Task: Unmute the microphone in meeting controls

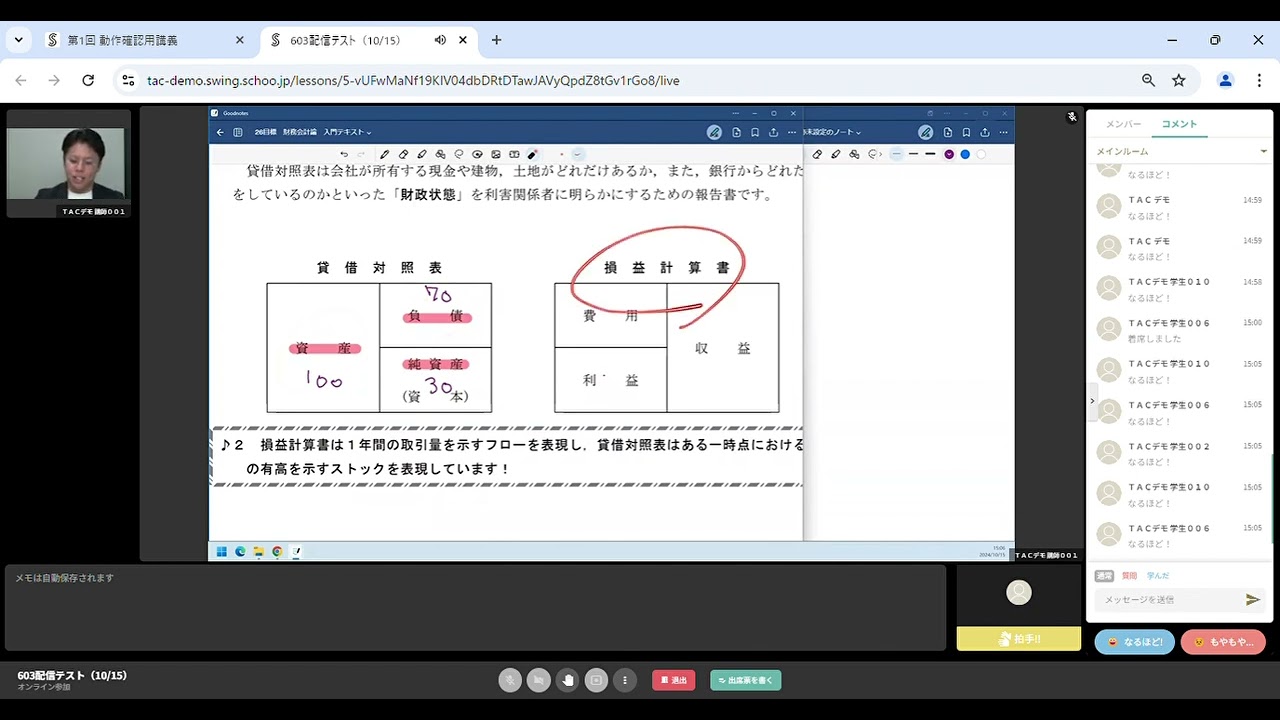Action: click(510, 680)
